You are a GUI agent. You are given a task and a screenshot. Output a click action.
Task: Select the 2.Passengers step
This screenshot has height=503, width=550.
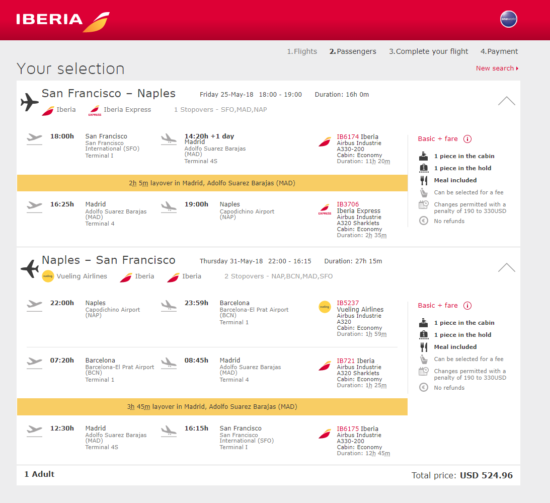(x=353, y=51)
